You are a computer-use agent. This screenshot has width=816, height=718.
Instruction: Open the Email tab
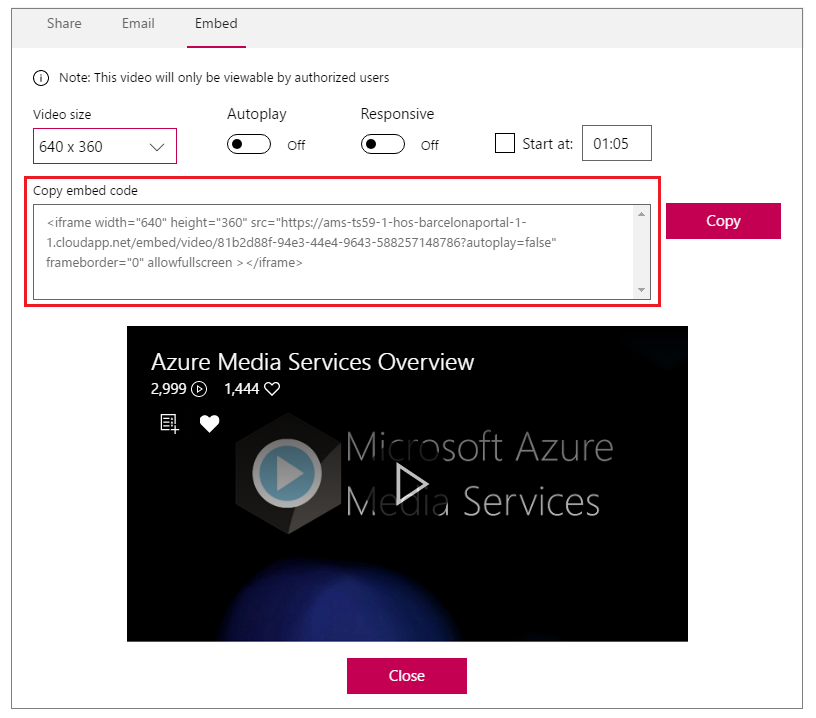137,23
